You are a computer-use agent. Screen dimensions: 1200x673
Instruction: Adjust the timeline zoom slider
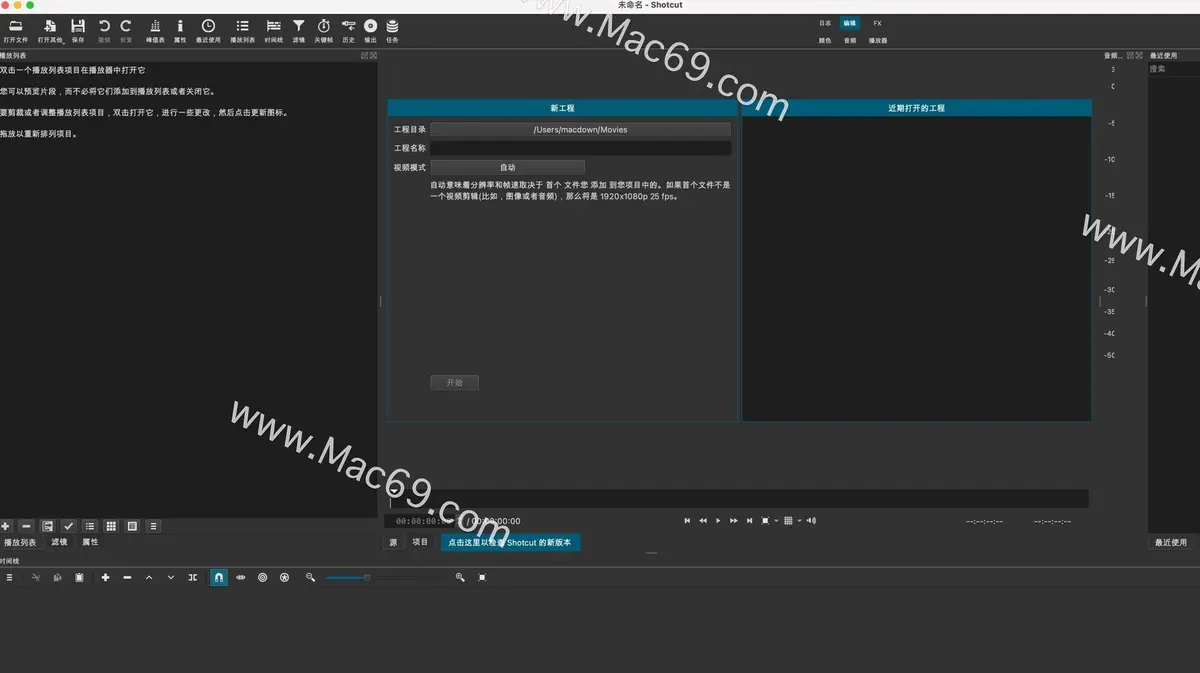pyautogui.click(x=385, y=578)
